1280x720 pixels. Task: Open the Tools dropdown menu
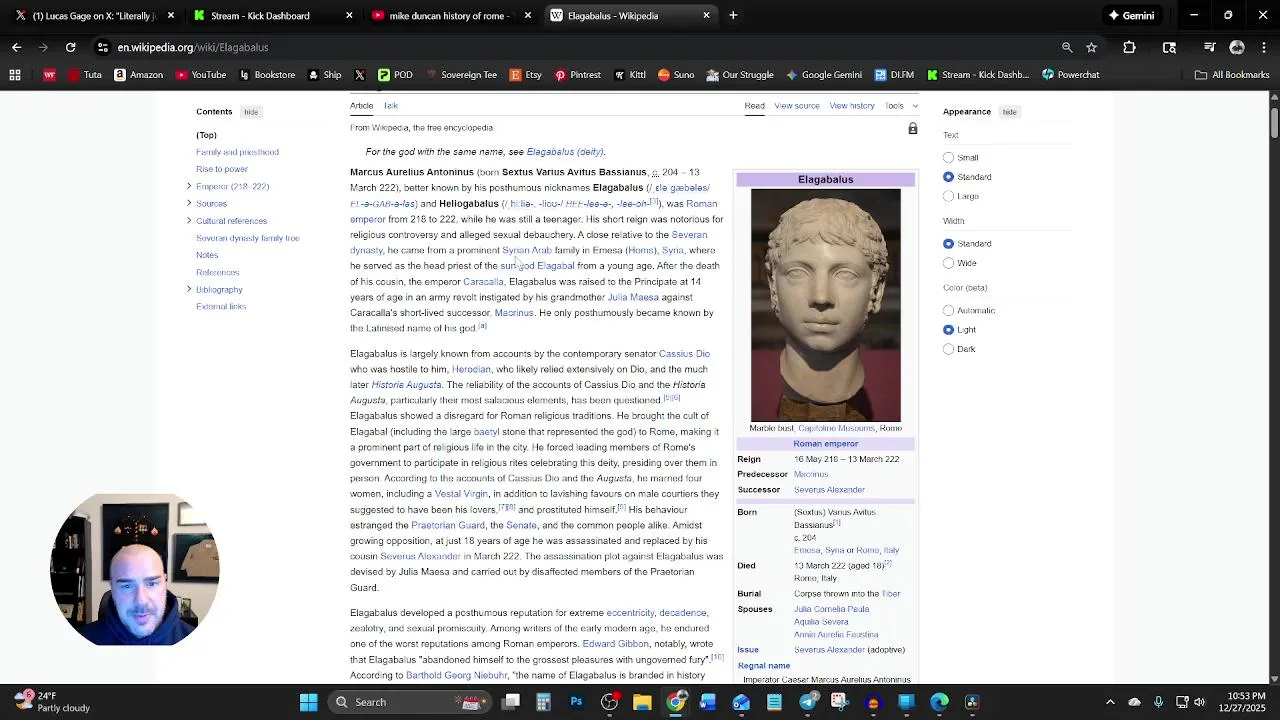[x=901, y=105]
